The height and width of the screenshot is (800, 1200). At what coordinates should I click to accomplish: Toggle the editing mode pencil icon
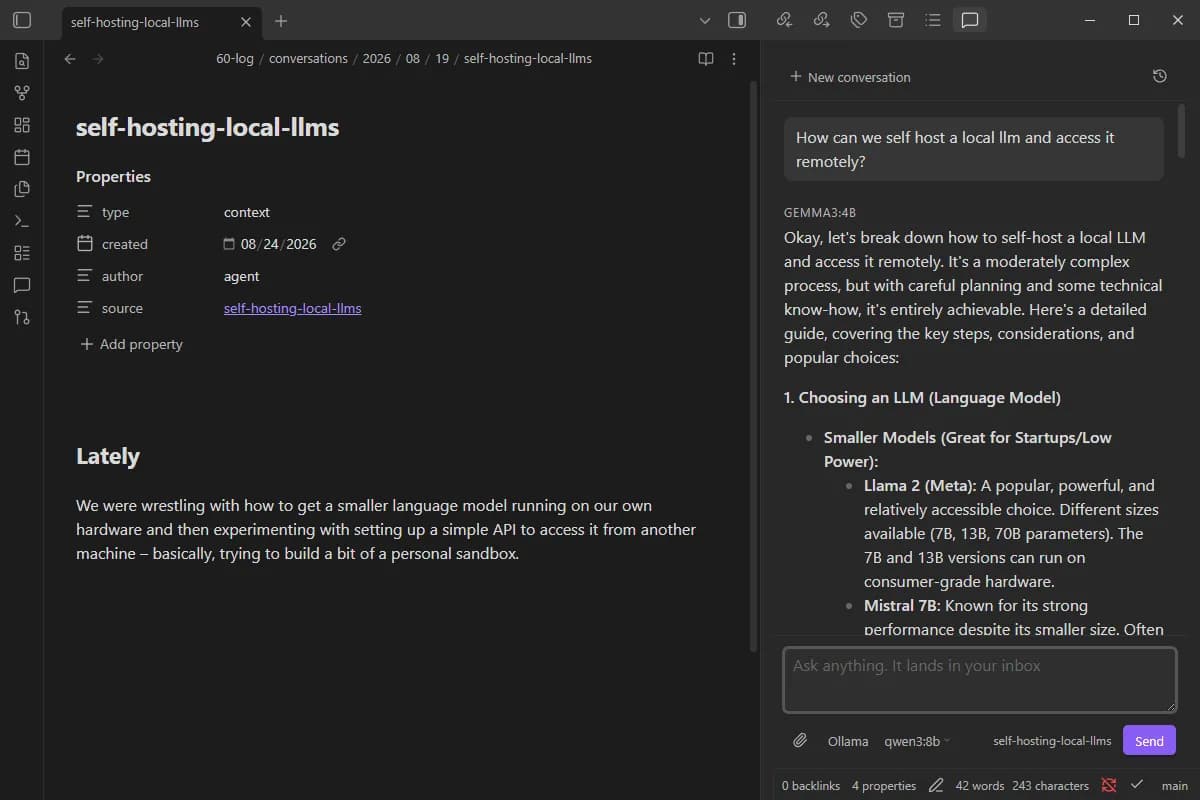click(936, 785)
